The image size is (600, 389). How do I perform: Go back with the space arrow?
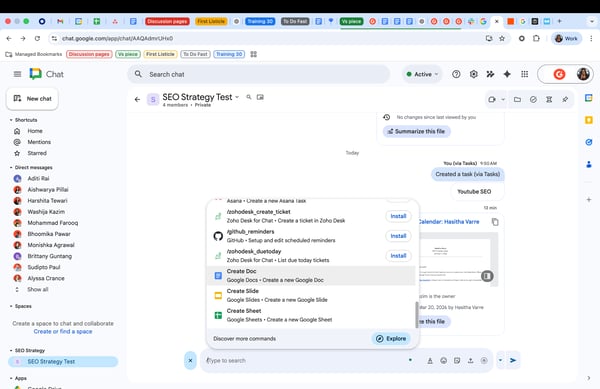coord(137,99)
